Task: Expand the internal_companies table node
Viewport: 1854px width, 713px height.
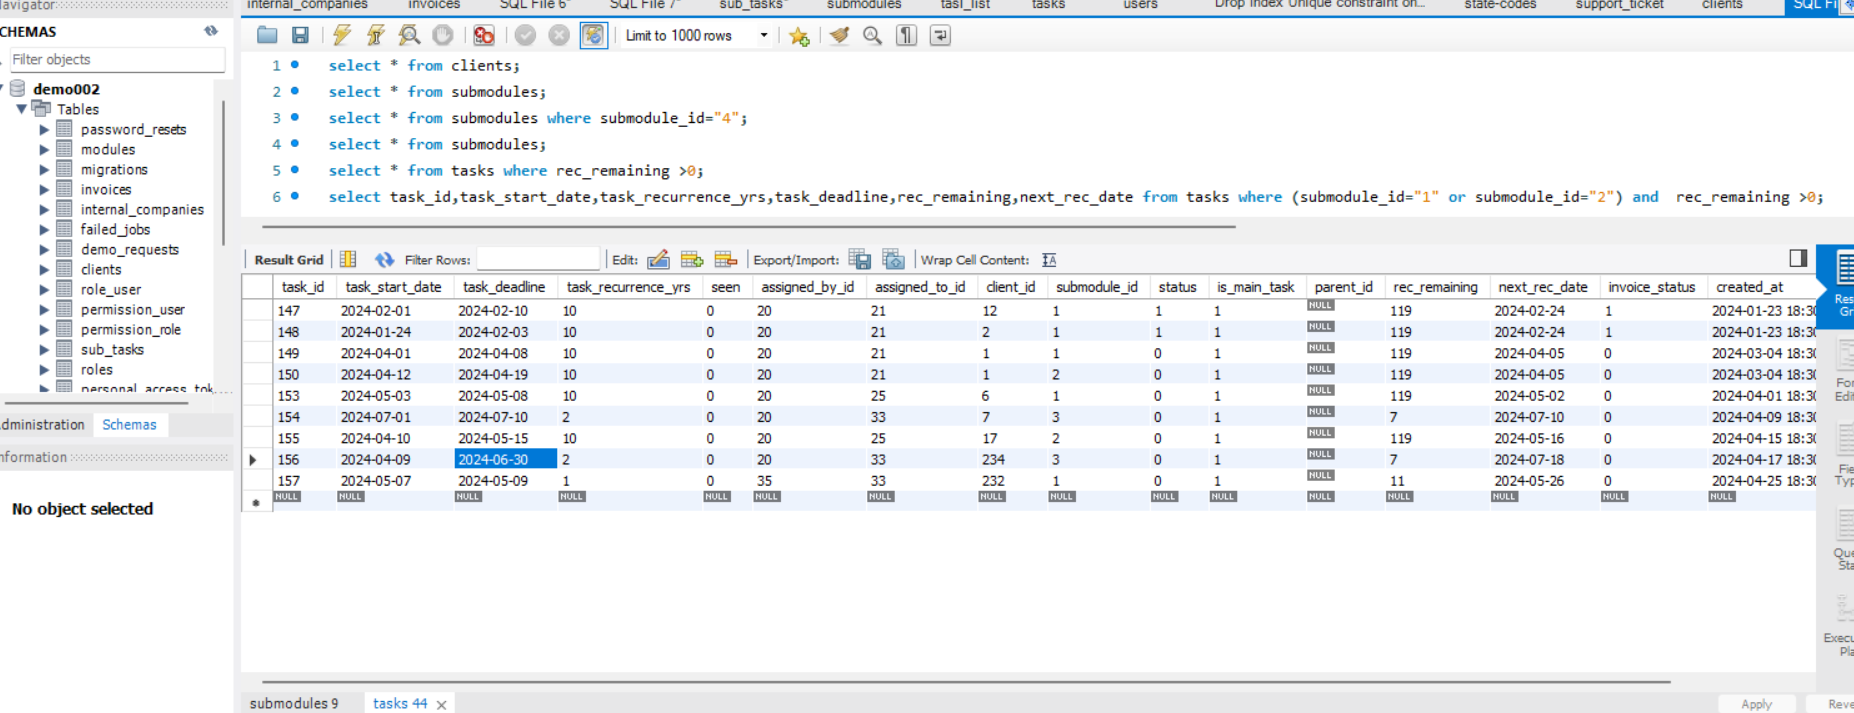Action: [44, 209]
